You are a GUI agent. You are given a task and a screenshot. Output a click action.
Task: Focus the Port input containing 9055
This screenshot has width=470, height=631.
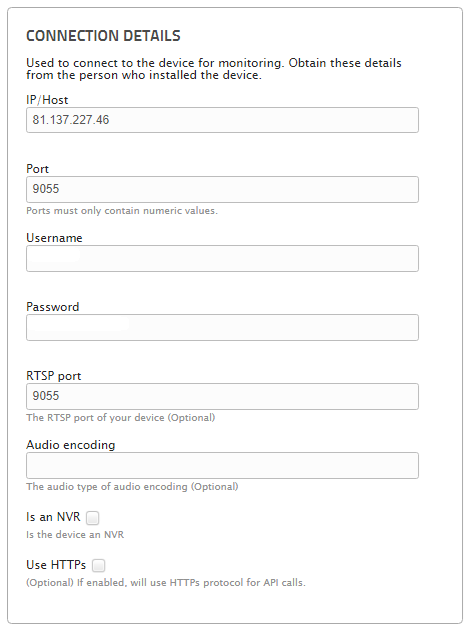tap(222, 189)
